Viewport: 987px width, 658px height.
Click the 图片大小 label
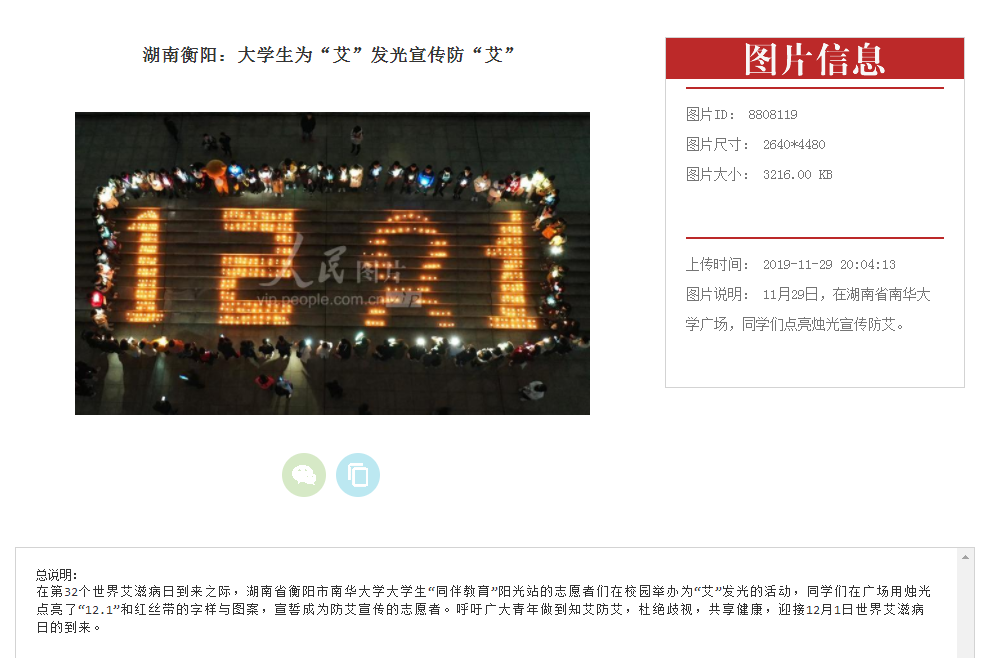[x=717, y=175]
